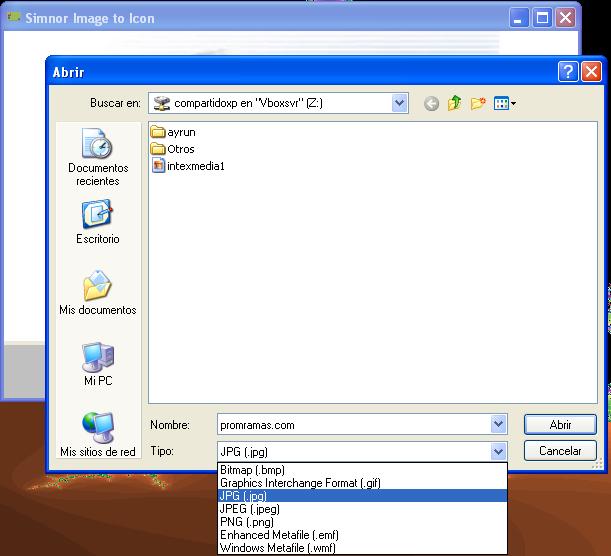This screenshot has width=611, height=556.
Task: Choose Windows Metafile (.wmf) type
Action: 362,547
